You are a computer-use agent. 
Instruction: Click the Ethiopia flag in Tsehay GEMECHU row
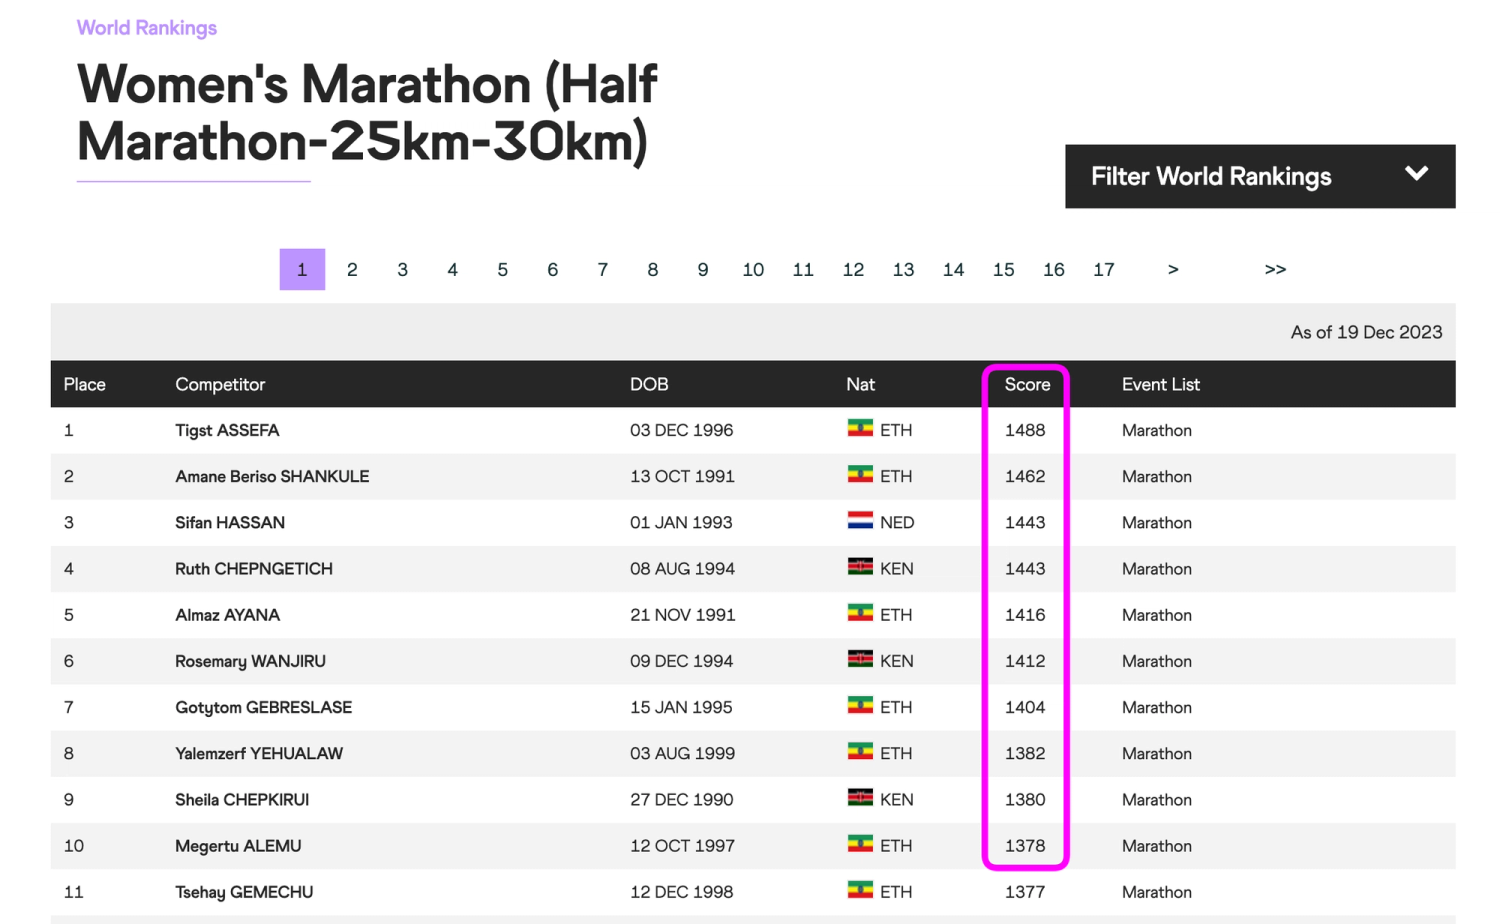(x=860, y=890)
